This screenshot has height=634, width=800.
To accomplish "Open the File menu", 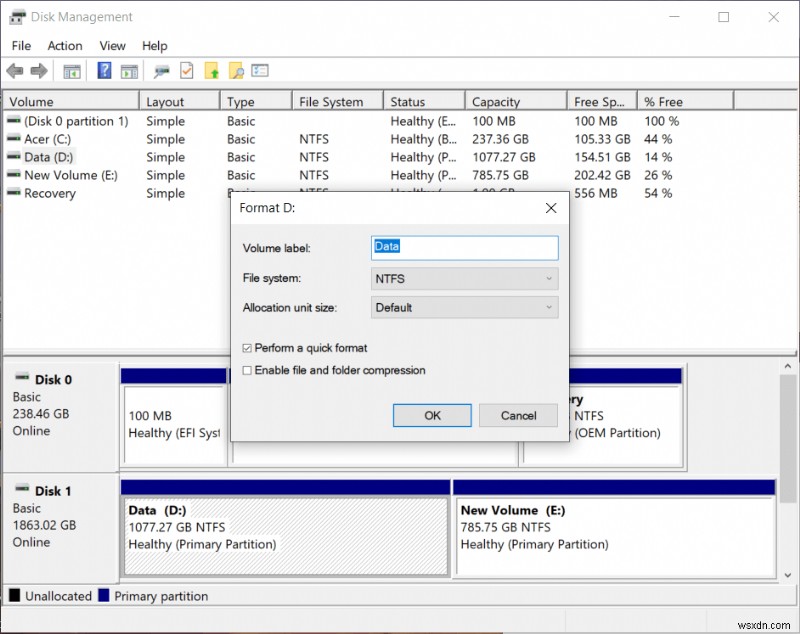I will point(21,46).
